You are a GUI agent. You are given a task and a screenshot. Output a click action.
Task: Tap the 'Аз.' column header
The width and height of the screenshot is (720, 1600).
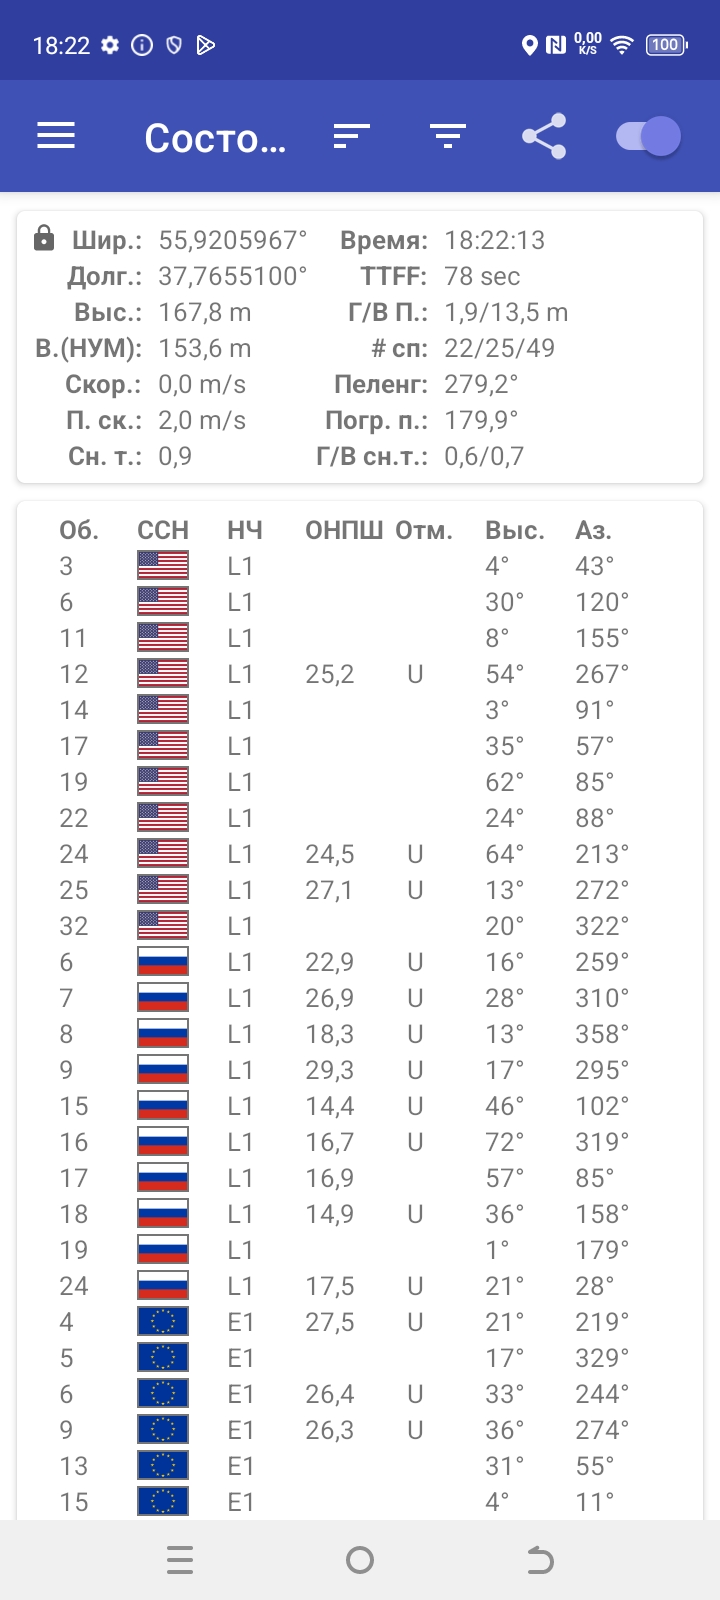point(593,530)
